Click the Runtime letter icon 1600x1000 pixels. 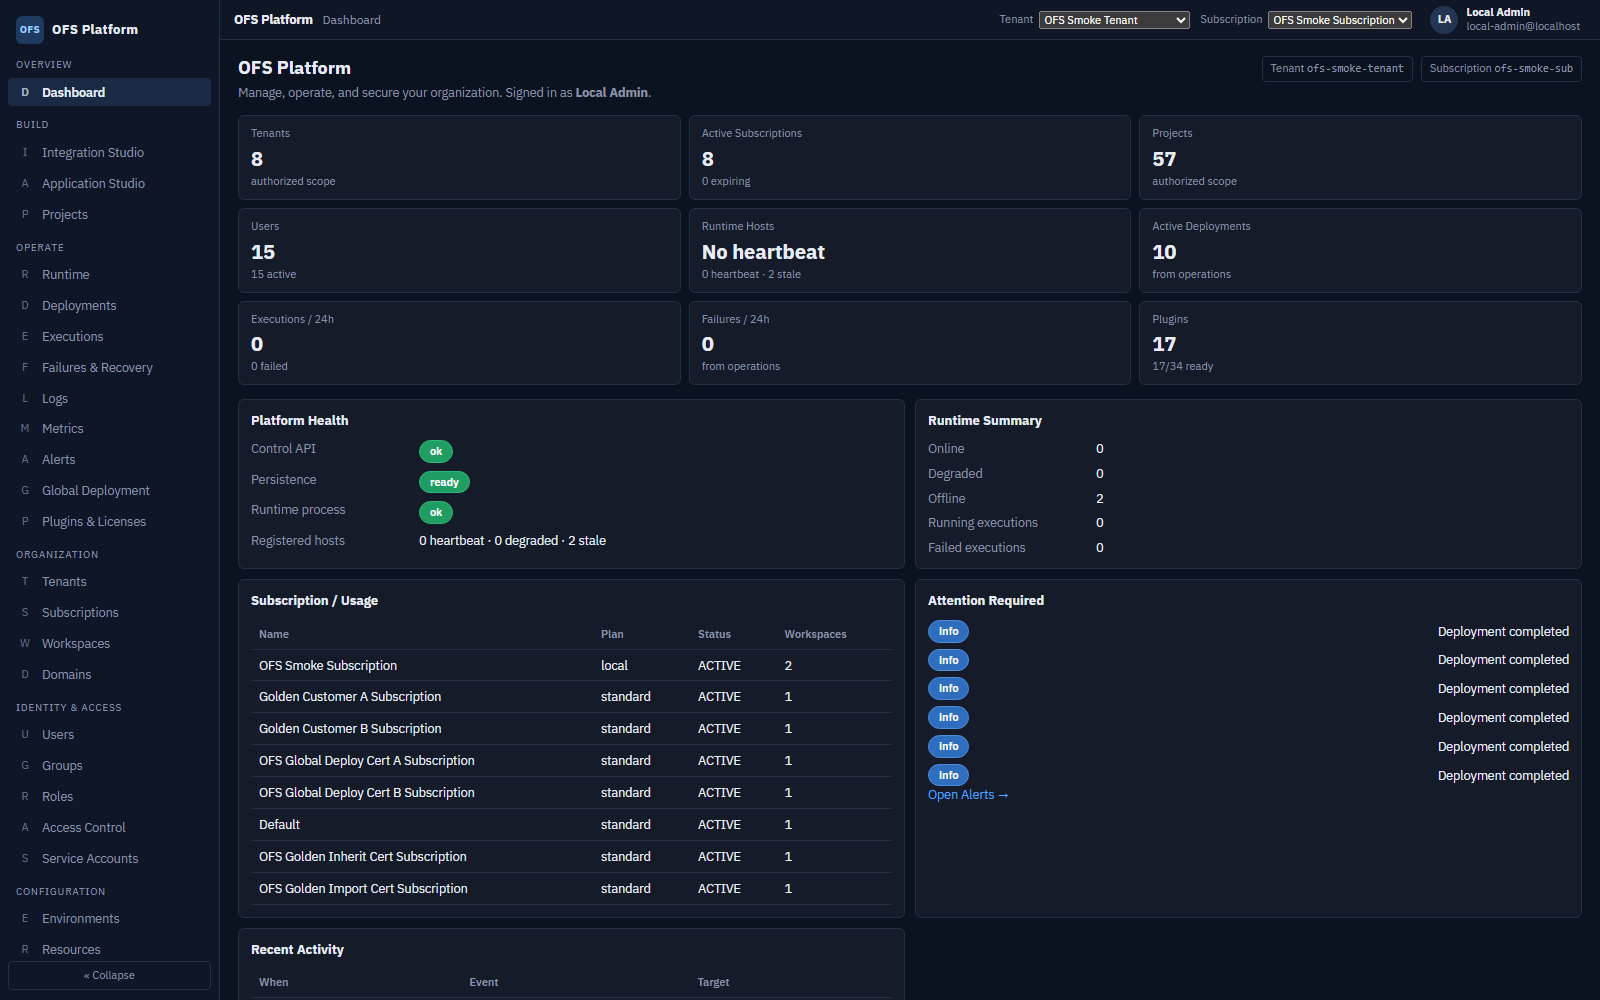[25, 274]
